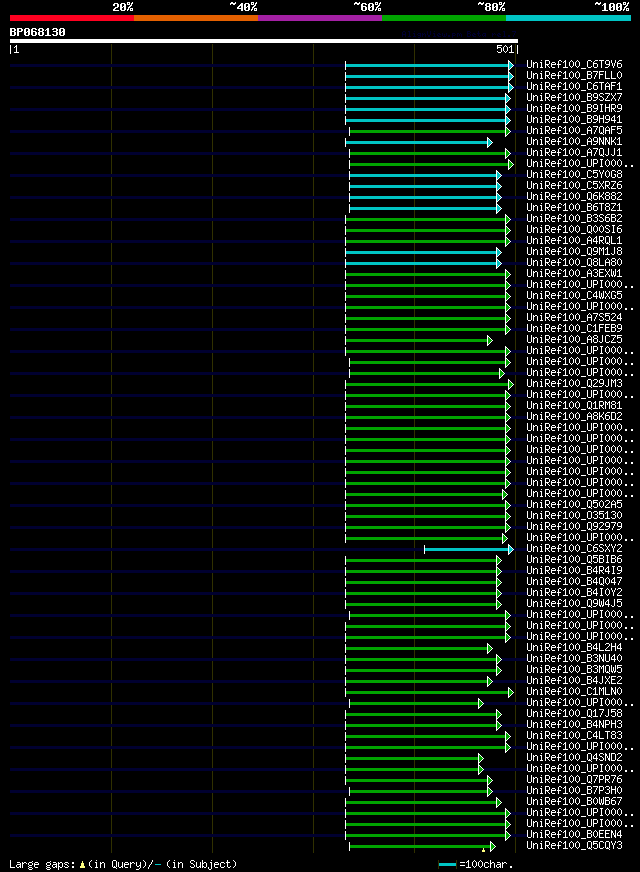The image size is (640, 872).
Task: Open the UniRef100_B6T8Z1 entry
Action: click(574, 207)
